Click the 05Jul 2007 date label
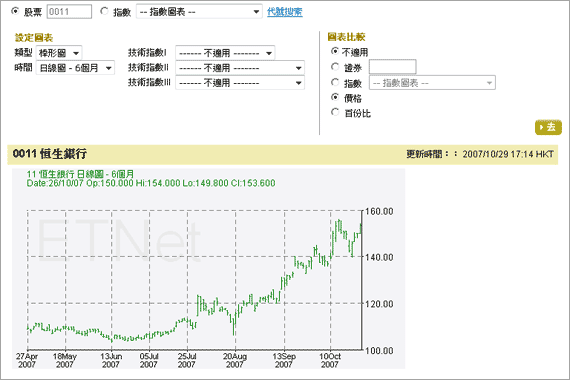The height and width of the screenshot is (380, 570). point(149,360)
